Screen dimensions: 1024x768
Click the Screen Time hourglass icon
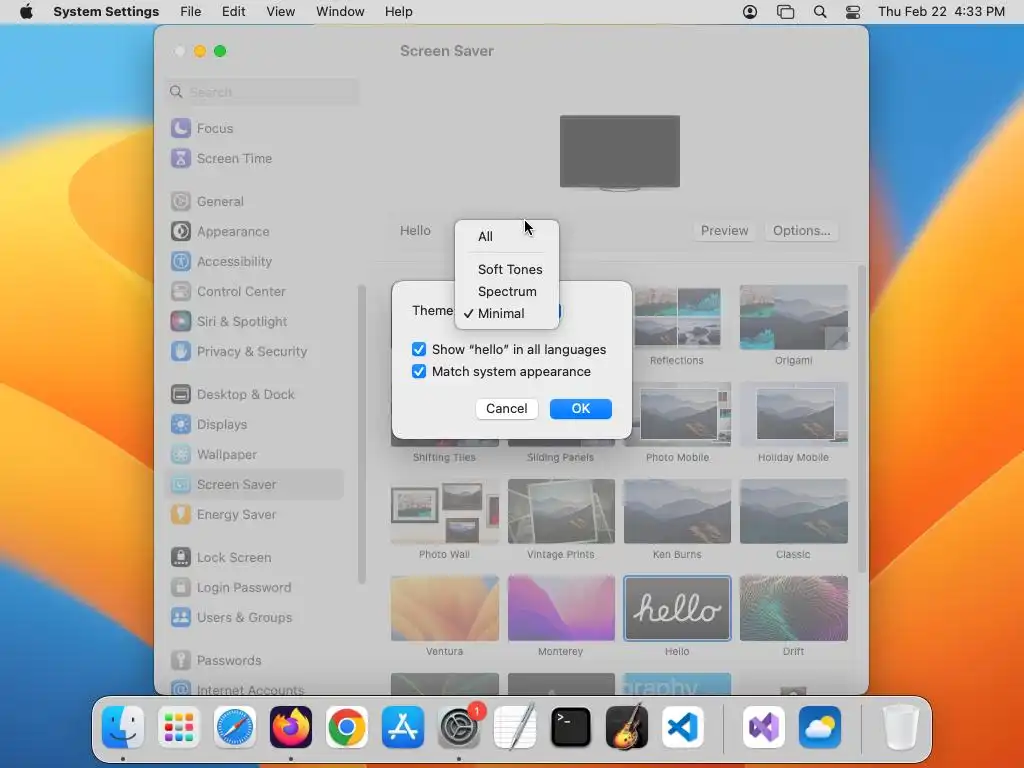pos(181,158)
